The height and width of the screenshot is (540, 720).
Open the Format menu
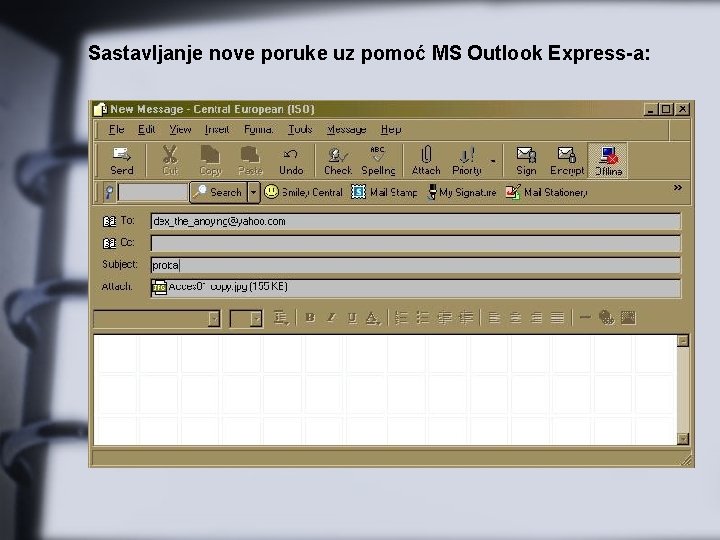coord(258,129)
